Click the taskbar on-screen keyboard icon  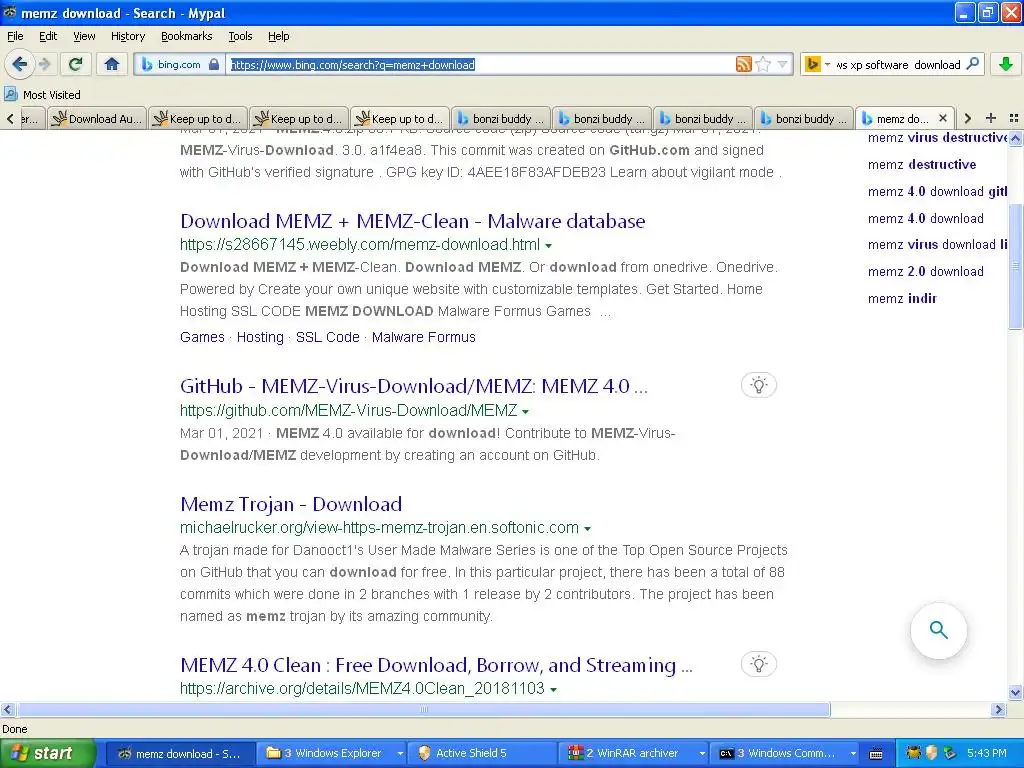click(876, 754)
